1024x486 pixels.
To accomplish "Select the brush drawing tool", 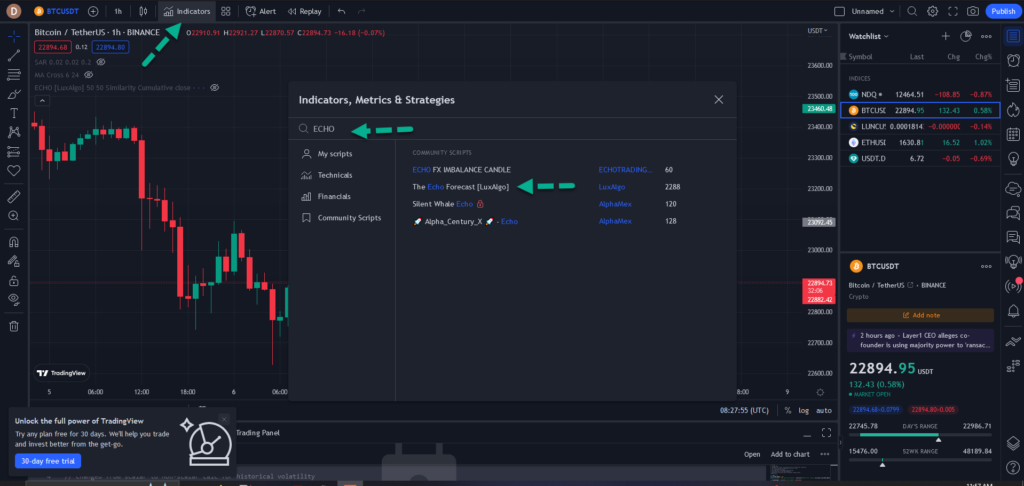I will click(14, 94).
